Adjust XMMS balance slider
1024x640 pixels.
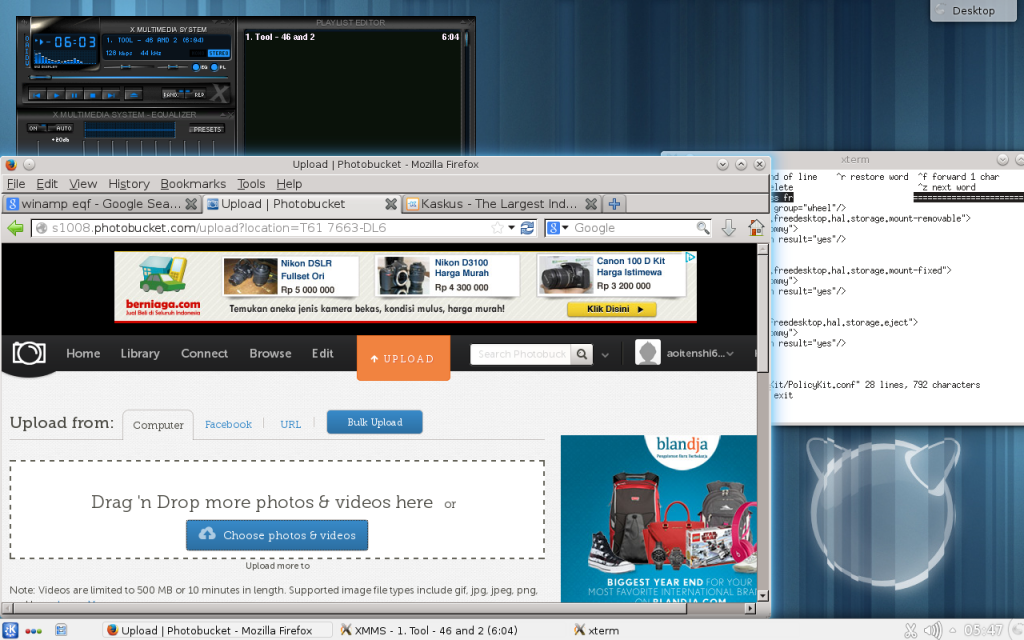click(172, 67)
